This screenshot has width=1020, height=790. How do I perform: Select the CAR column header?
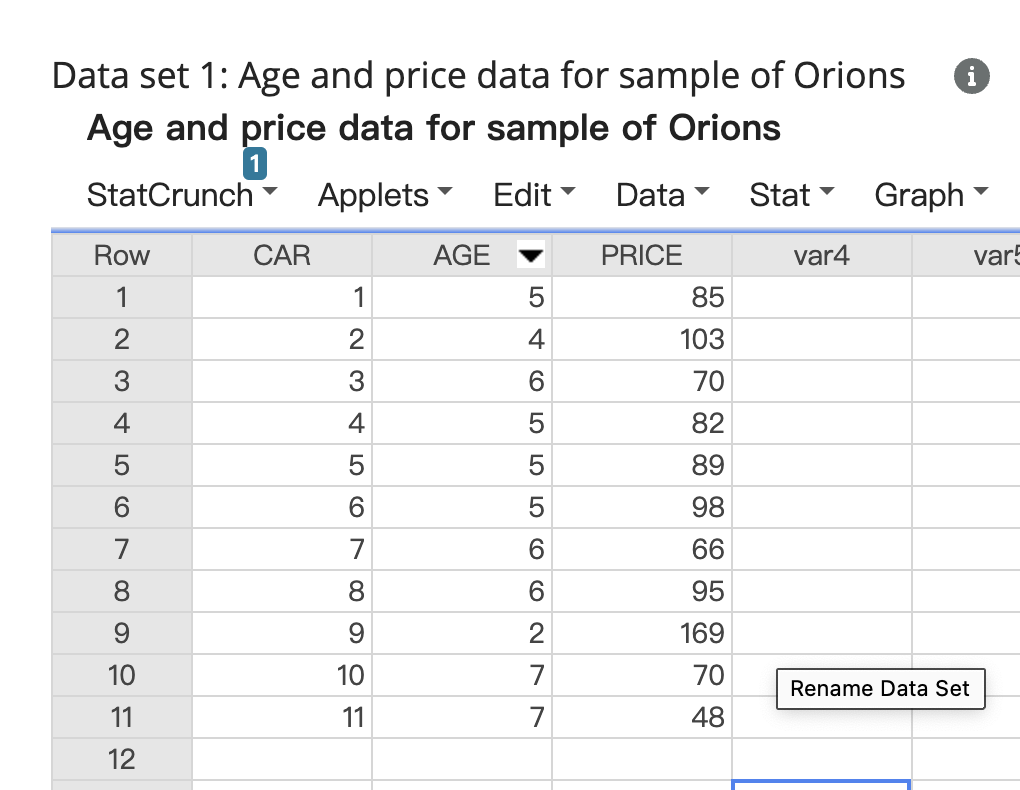[x=282, y=255]
